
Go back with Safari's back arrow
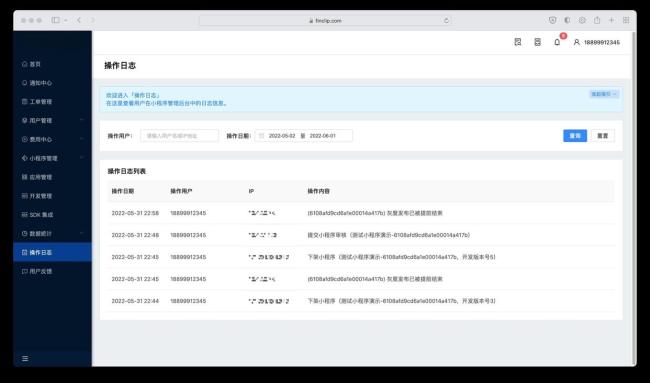79,20
